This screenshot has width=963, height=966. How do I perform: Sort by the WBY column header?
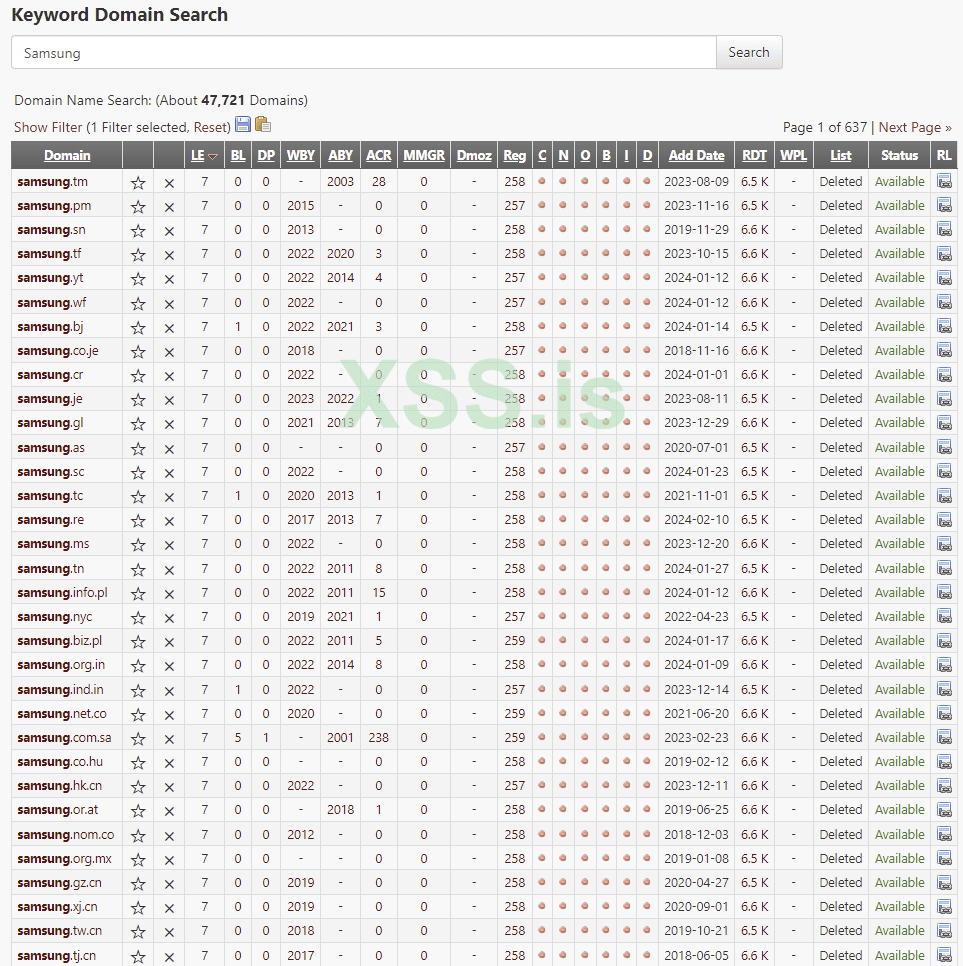[301, 155]
